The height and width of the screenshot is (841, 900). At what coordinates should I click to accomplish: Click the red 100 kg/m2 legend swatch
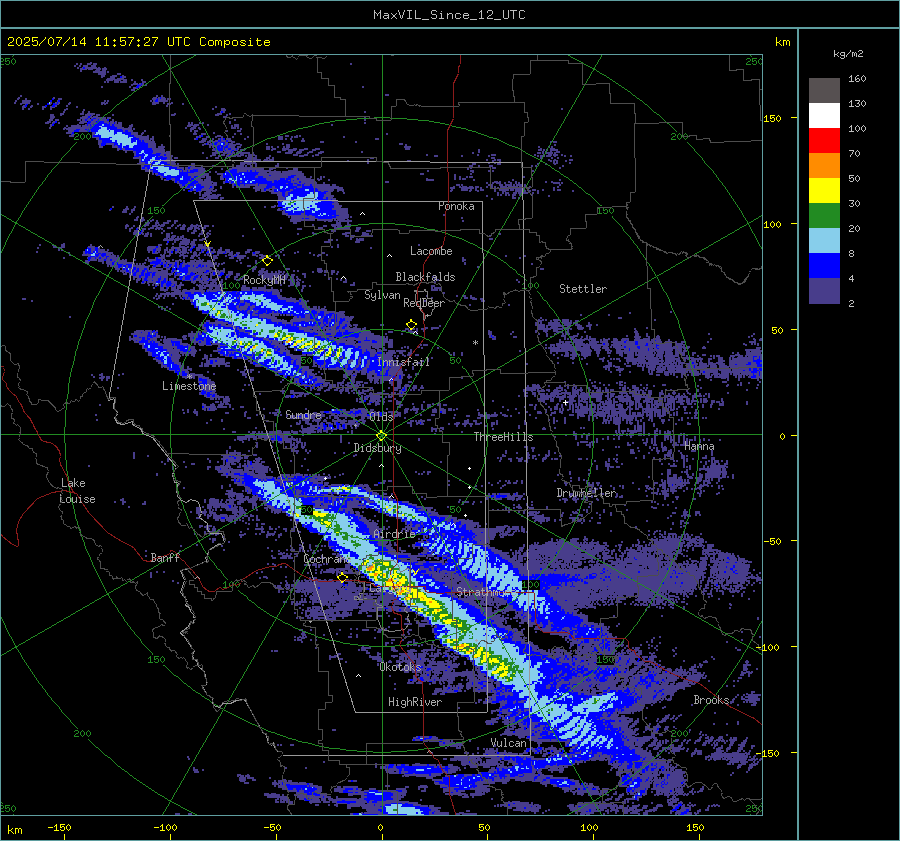click(x=824, y=141)
